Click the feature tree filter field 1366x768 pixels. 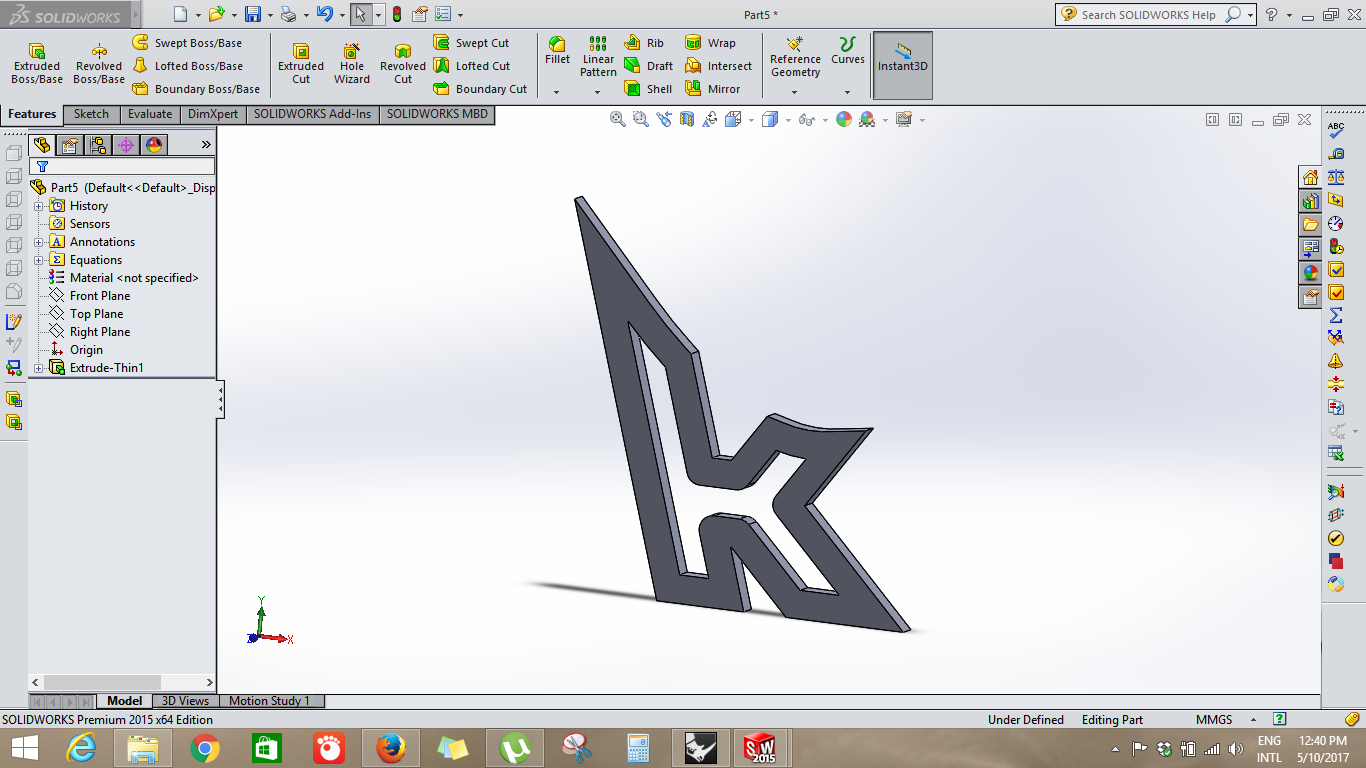(122, 167)
